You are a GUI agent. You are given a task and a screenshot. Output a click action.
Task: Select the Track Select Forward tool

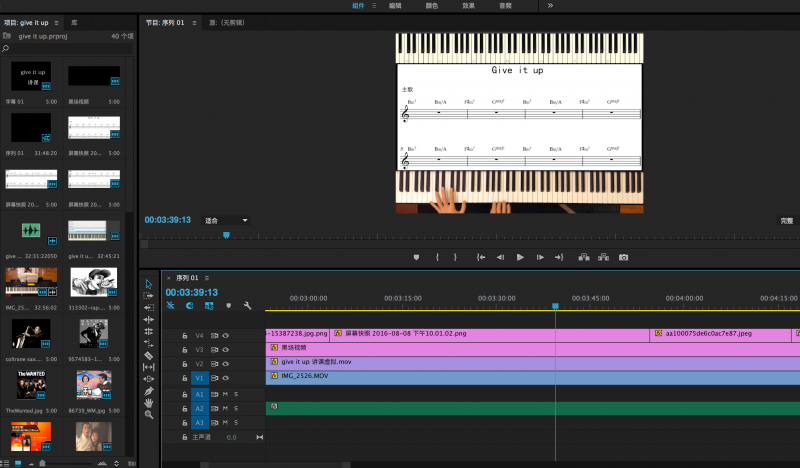[149, 296]
